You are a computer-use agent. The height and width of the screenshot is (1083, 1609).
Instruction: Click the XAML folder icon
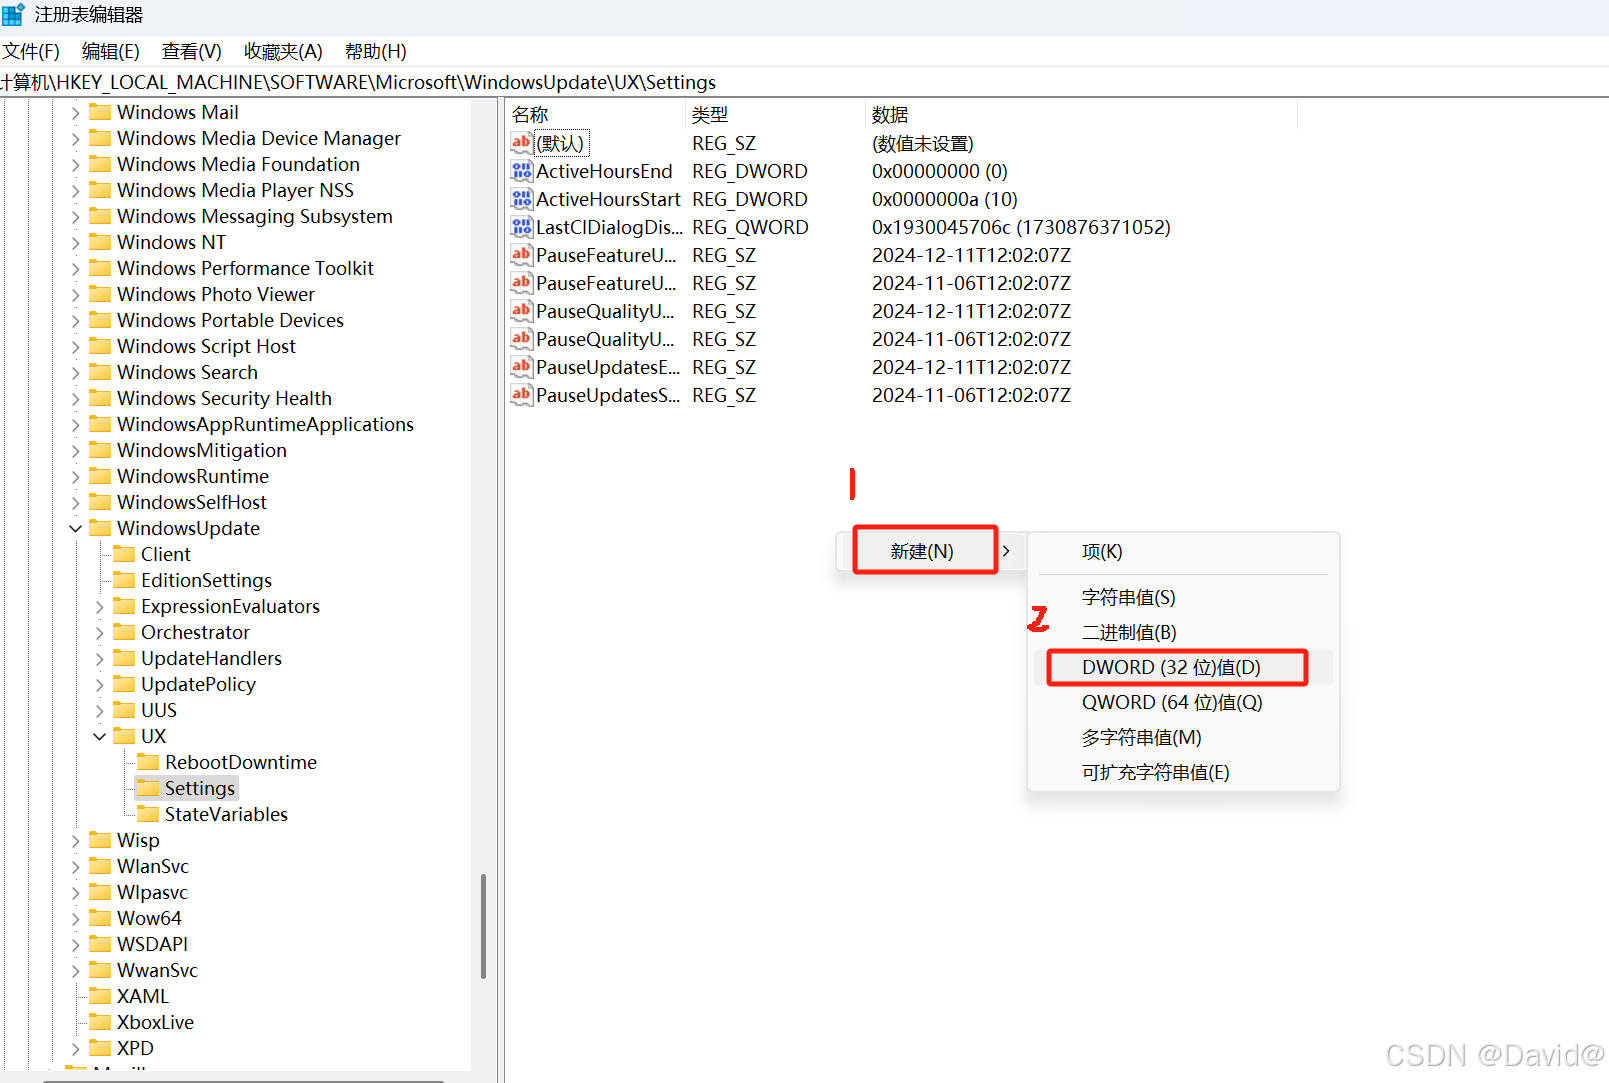tap(100, 995)
